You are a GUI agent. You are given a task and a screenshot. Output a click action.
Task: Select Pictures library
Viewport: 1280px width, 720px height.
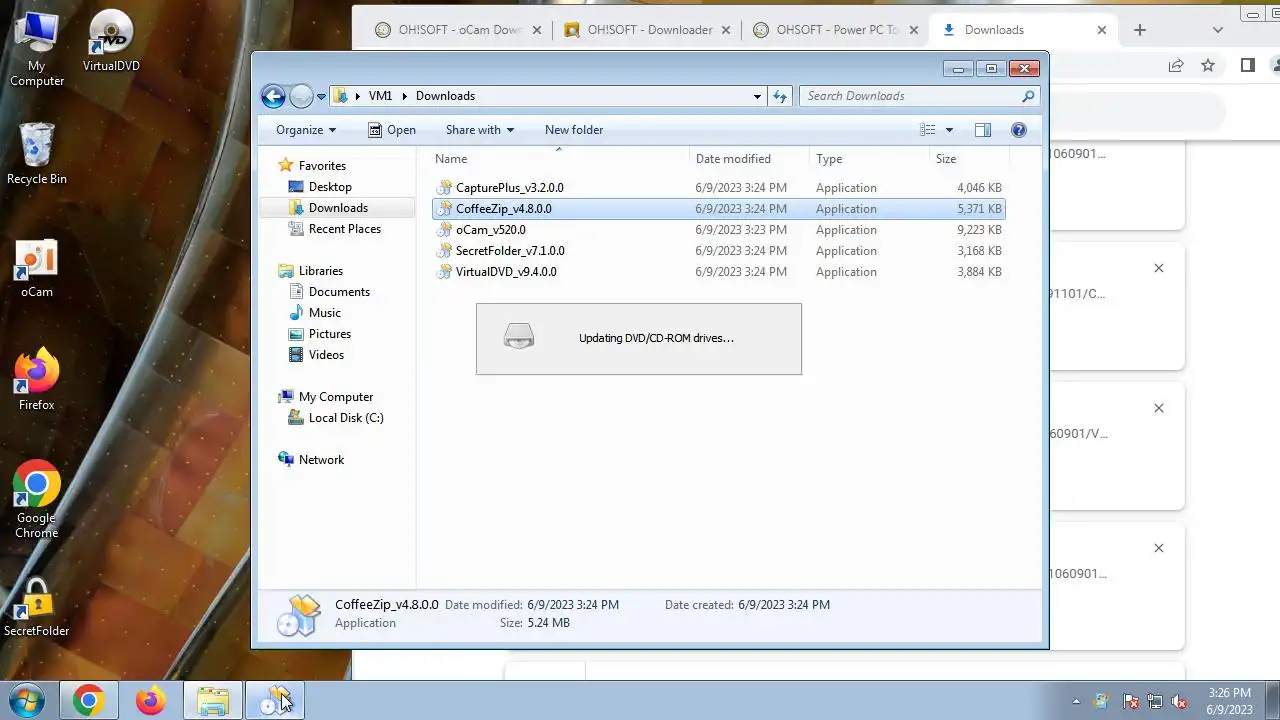tap(330, 334)
